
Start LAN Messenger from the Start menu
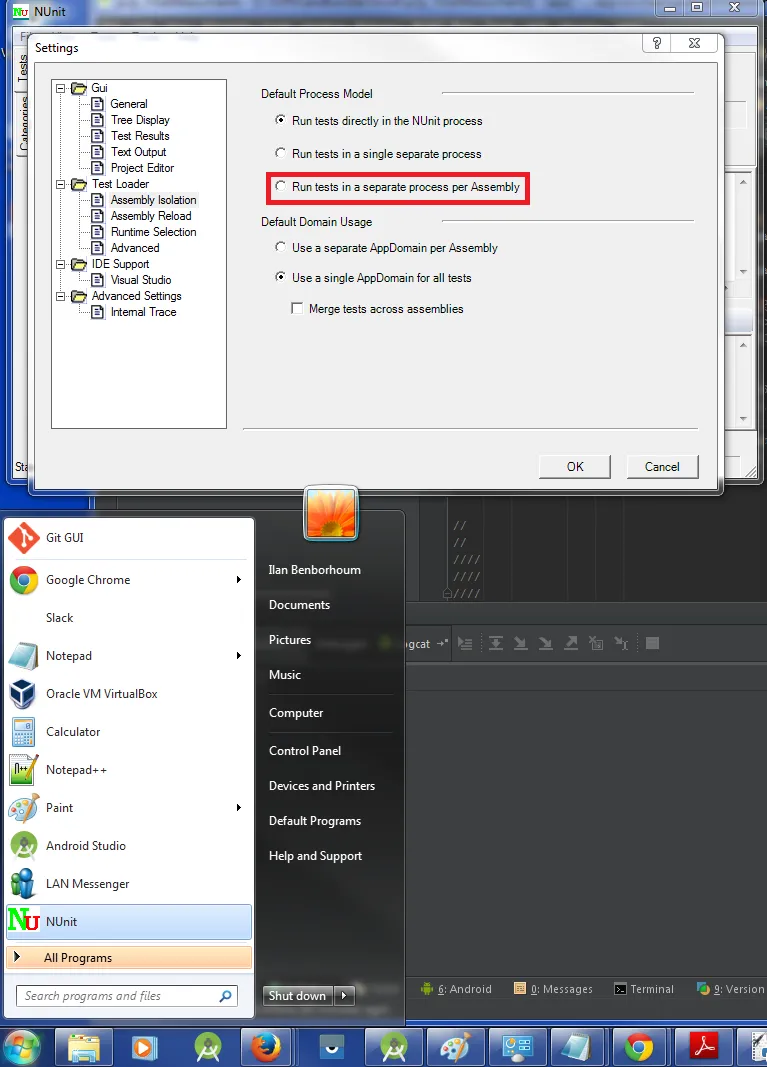(x=129, y=884)
